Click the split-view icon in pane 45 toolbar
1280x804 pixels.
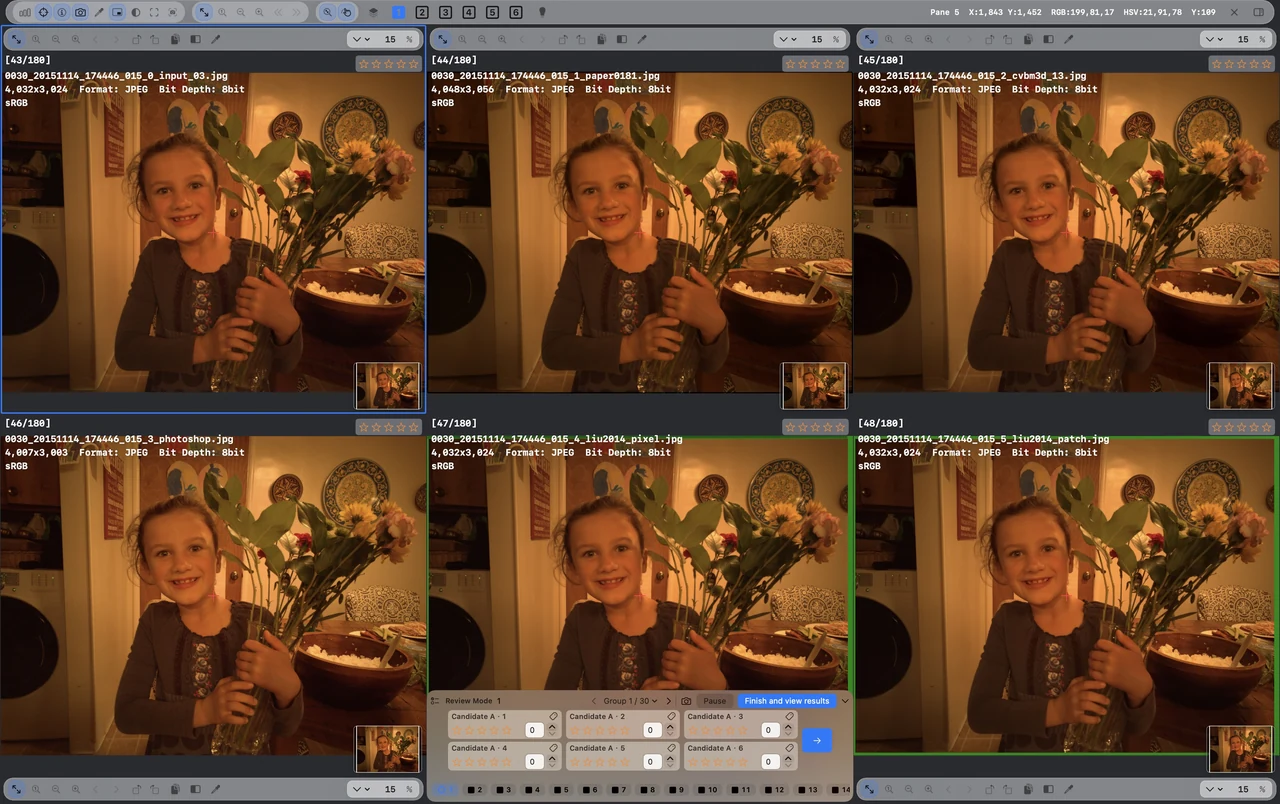pyautogui.click(x=1048, y=39)
